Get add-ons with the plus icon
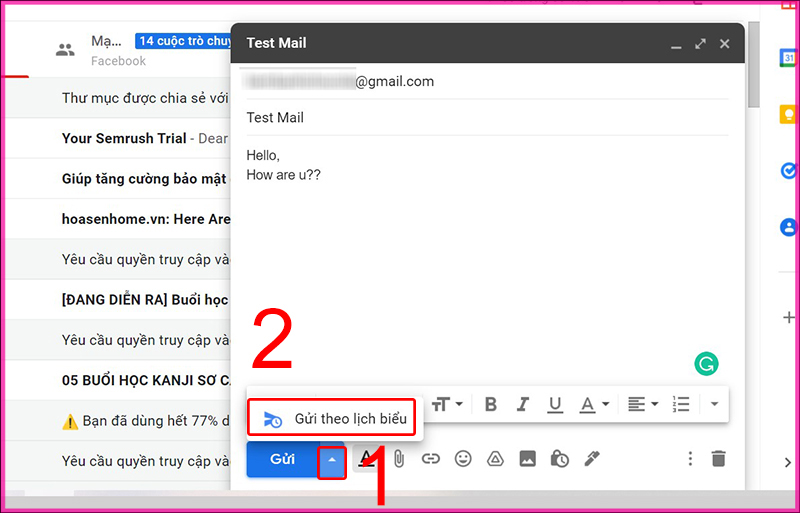The image size is (800, 513). (x=789, y=317)
